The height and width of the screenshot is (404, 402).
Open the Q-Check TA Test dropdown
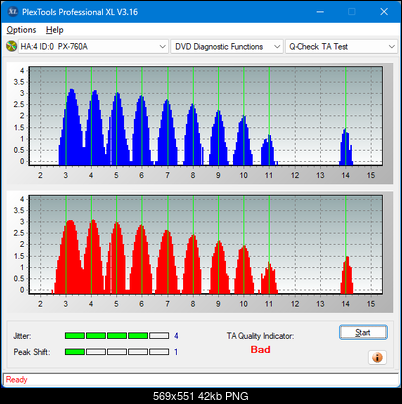pos(341,47)
